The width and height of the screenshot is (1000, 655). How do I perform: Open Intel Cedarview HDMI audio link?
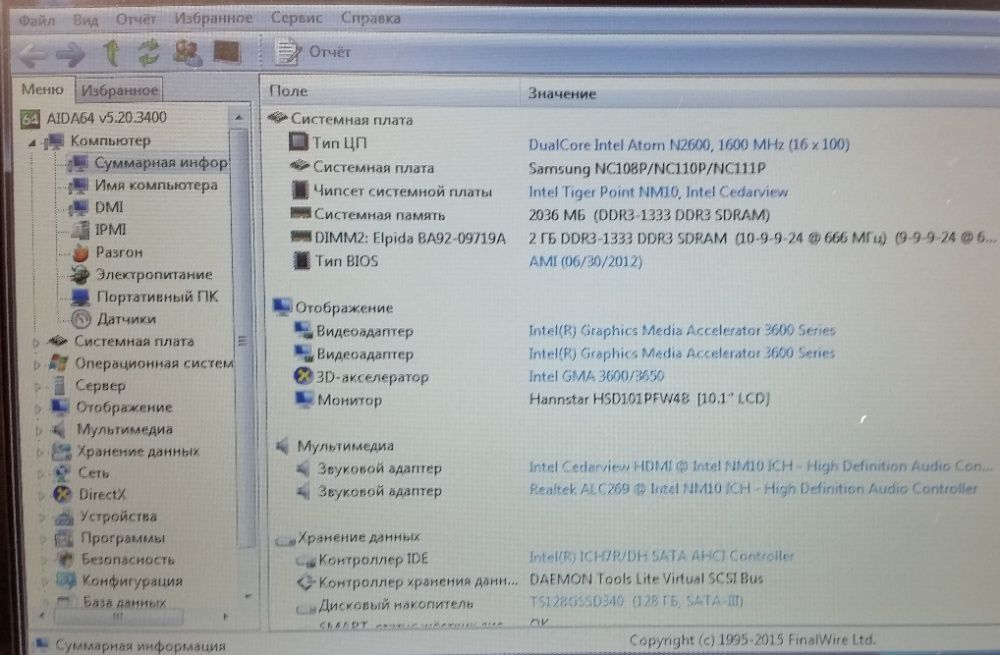pyautogui.click(x=760, y=466)
